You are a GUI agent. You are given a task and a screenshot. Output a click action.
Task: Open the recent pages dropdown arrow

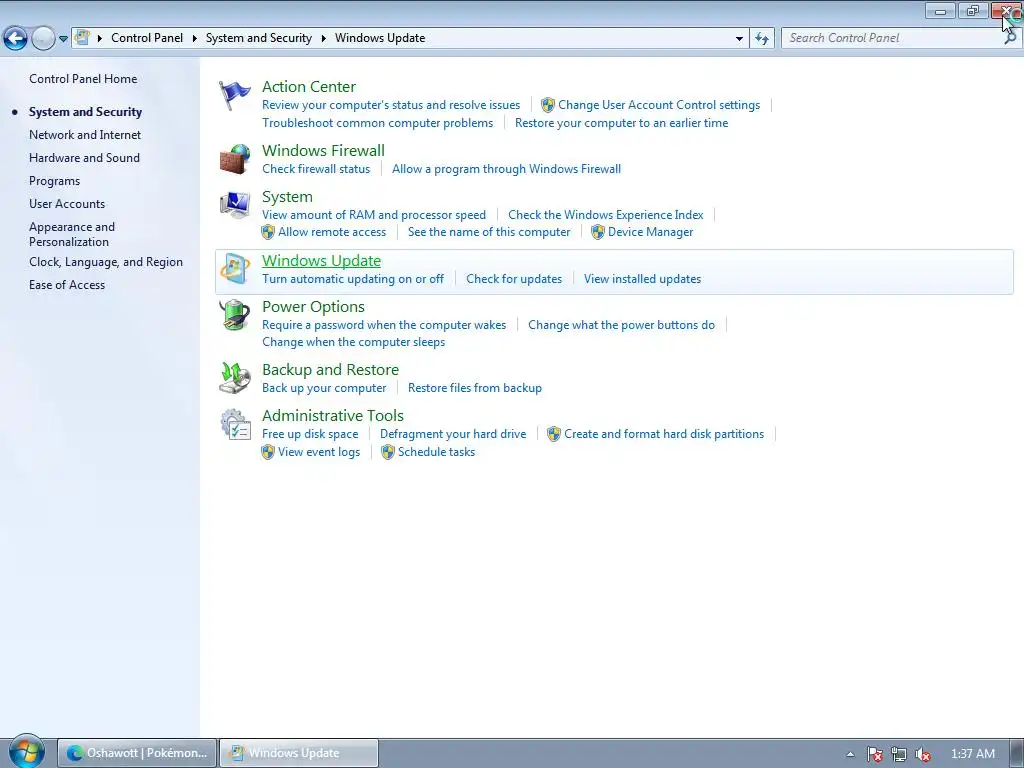point(63,39)
